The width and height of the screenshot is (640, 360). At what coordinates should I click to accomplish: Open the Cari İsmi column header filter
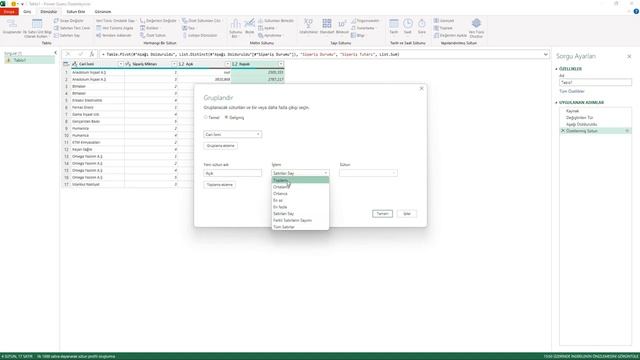[120, 64]
